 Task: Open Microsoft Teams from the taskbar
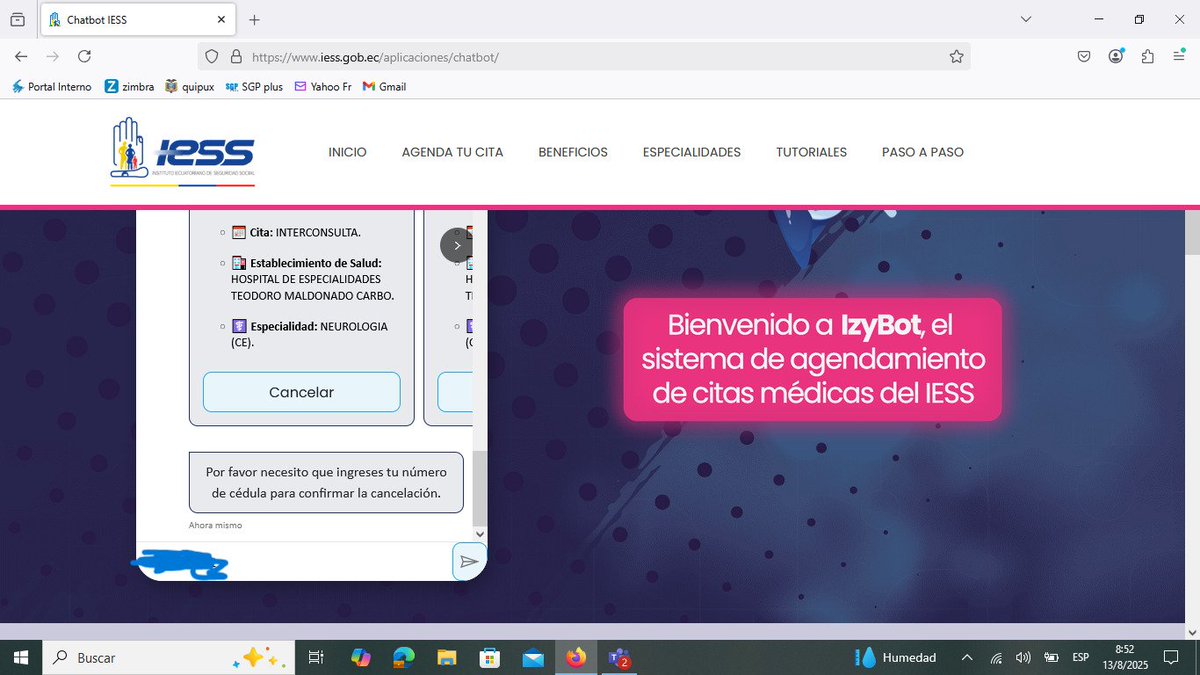pos(619,657)
